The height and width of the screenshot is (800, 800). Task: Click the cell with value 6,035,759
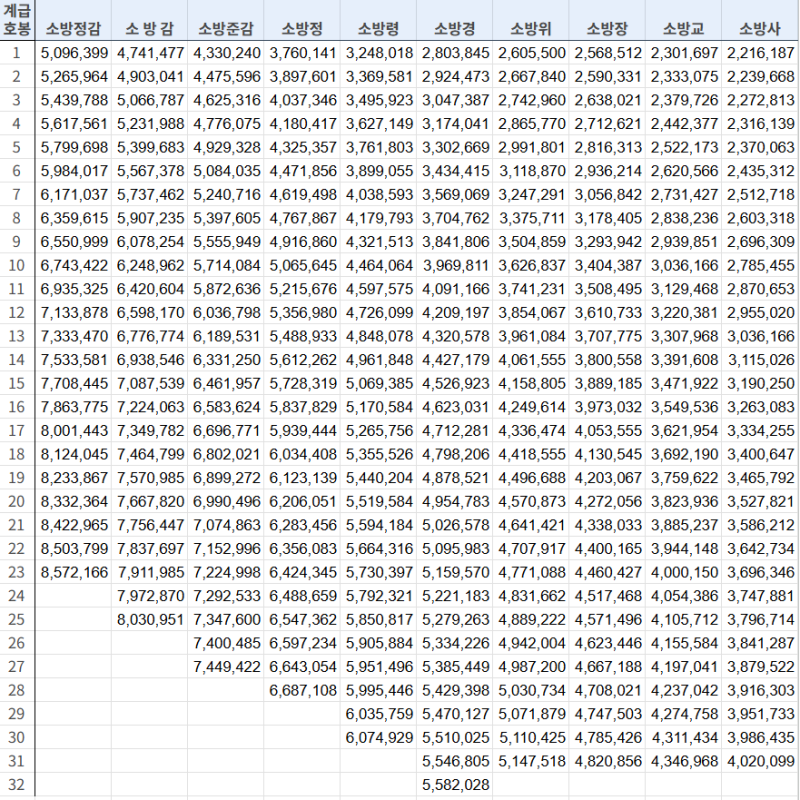pos(378,713)
